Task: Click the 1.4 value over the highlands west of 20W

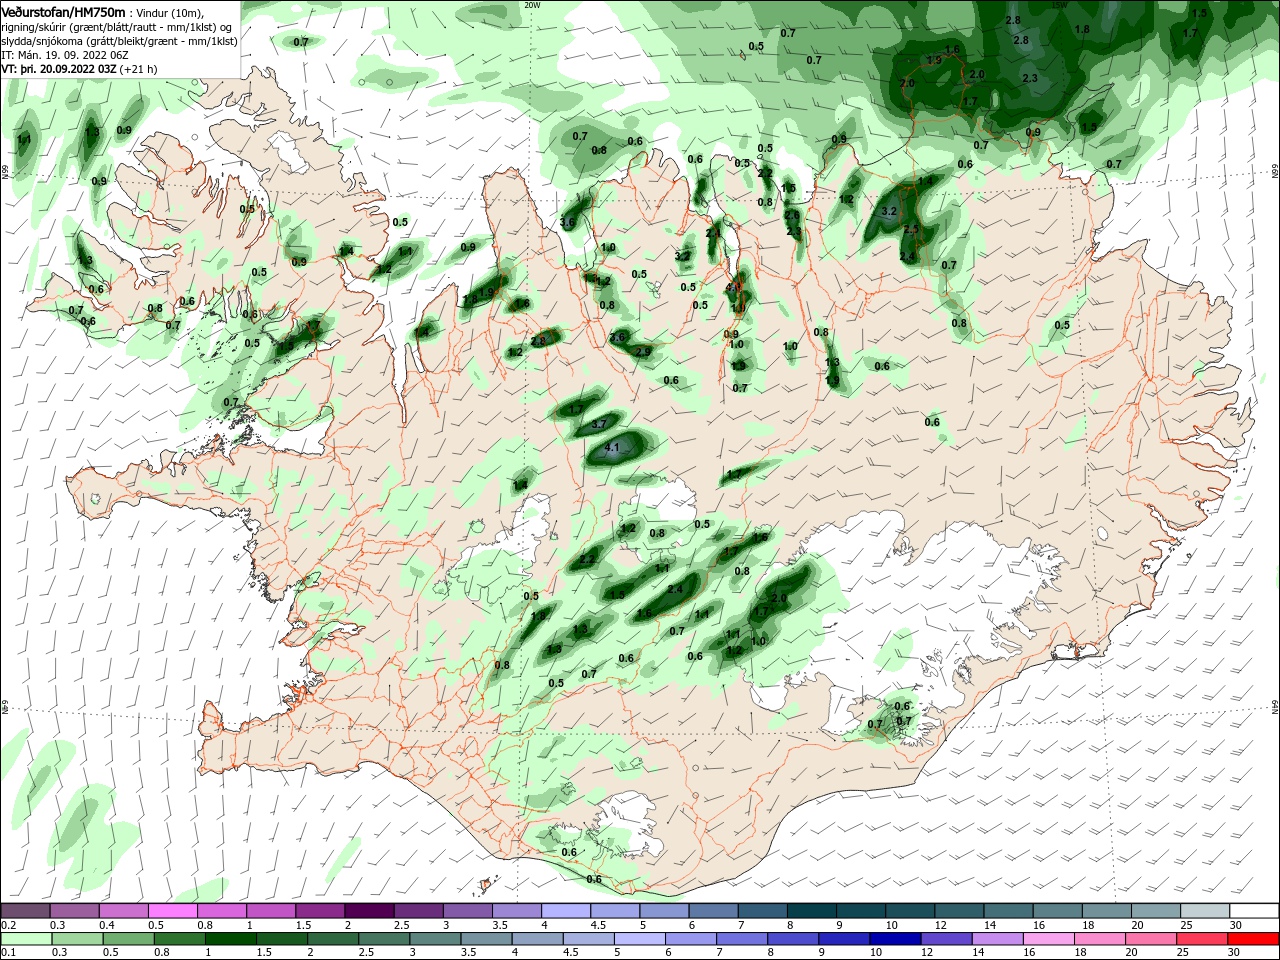Action: (520, 486)
